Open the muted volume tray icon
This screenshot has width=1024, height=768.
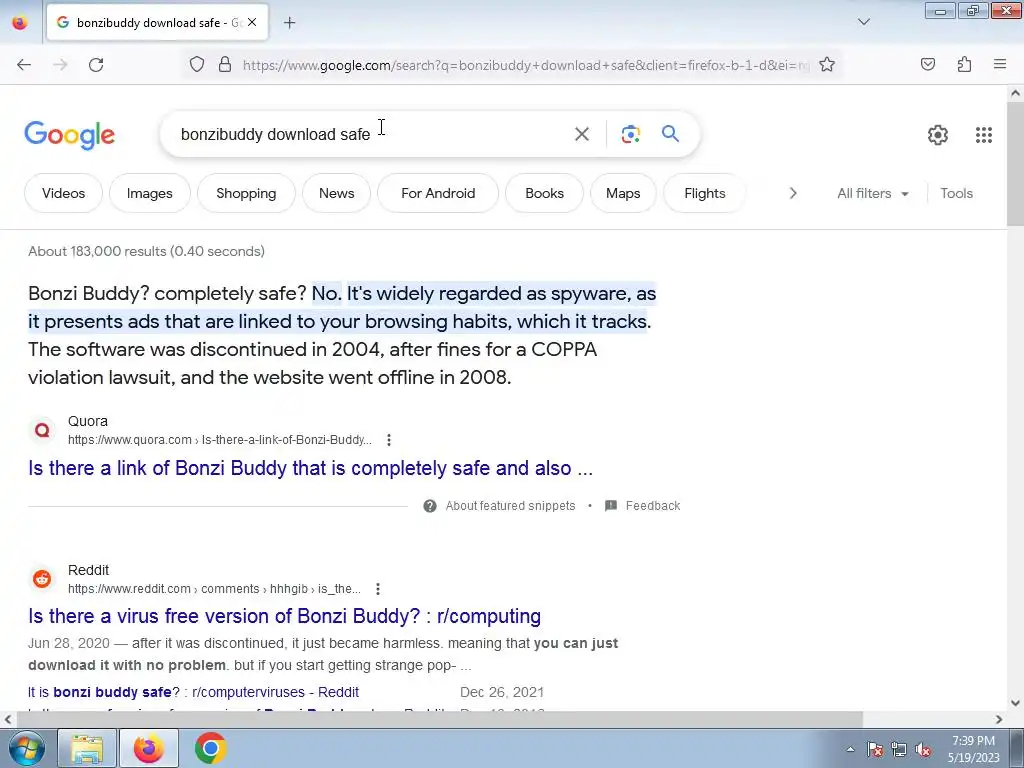tap(923, 750)
